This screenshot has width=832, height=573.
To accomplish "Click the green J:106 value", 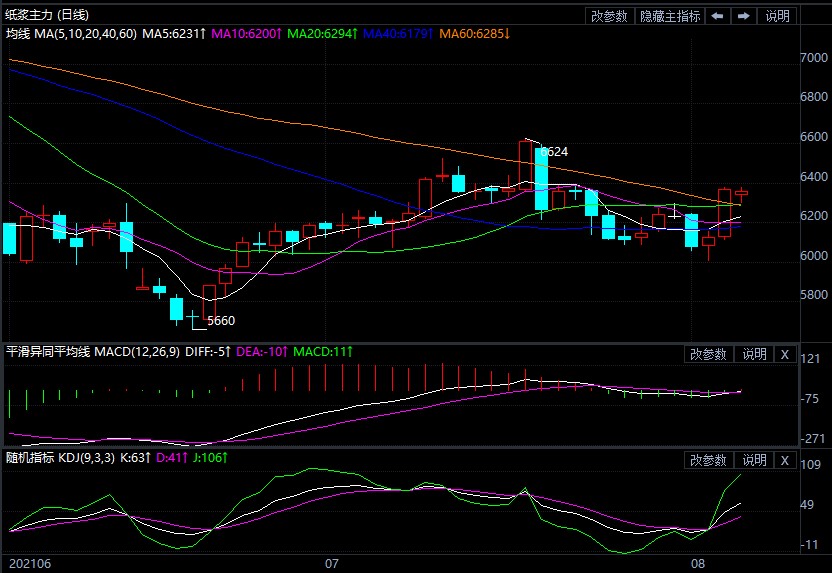I will 210,457.
